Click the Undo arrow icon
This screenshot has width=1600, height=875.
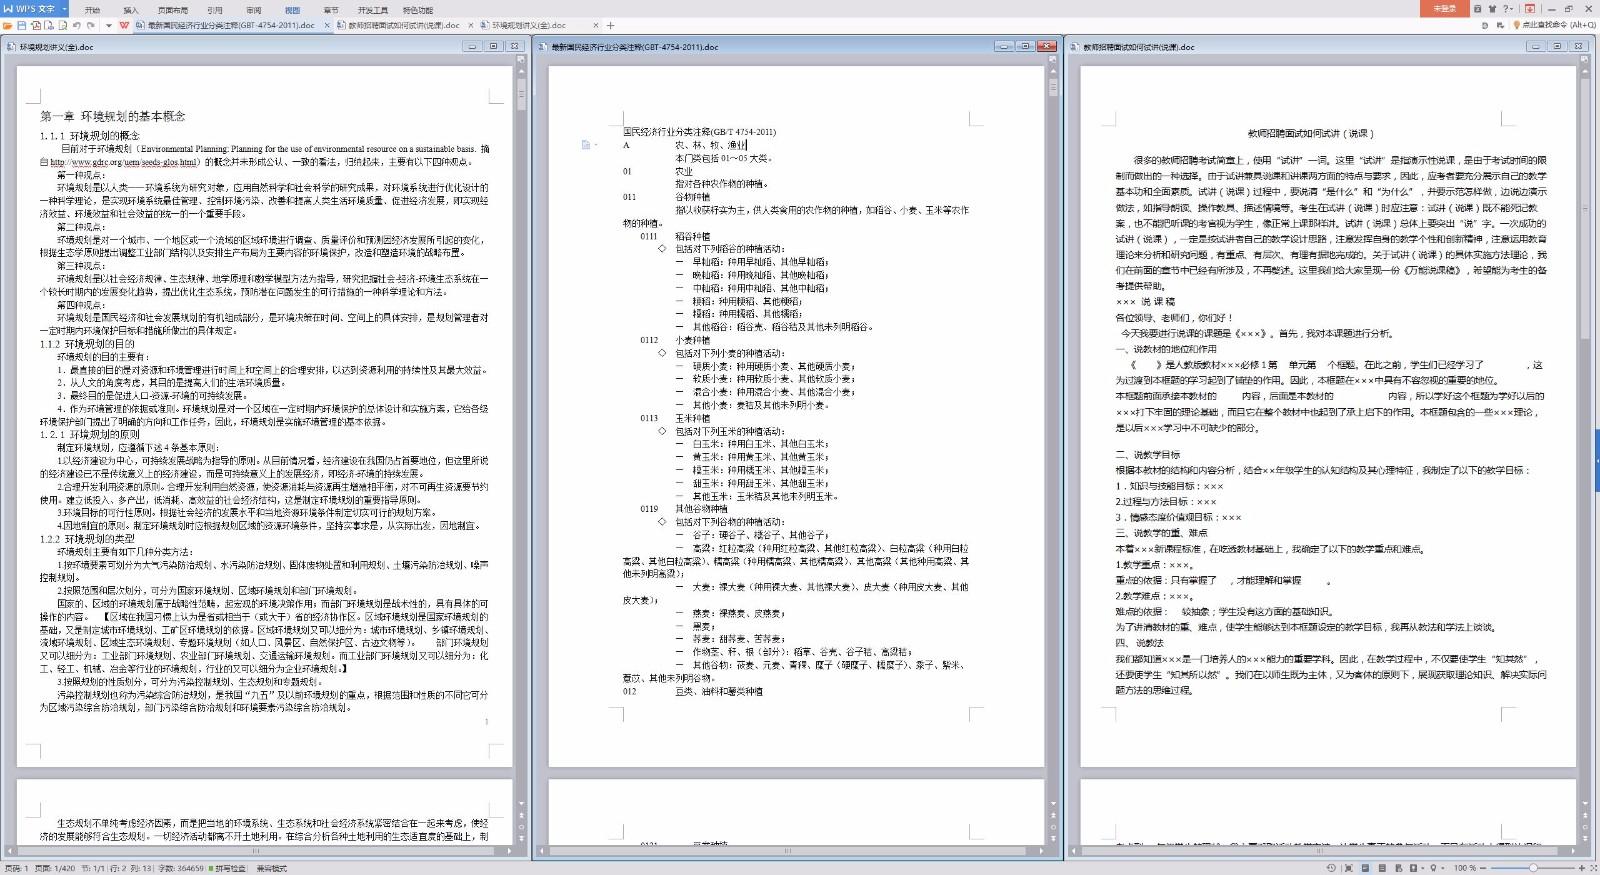77,25
